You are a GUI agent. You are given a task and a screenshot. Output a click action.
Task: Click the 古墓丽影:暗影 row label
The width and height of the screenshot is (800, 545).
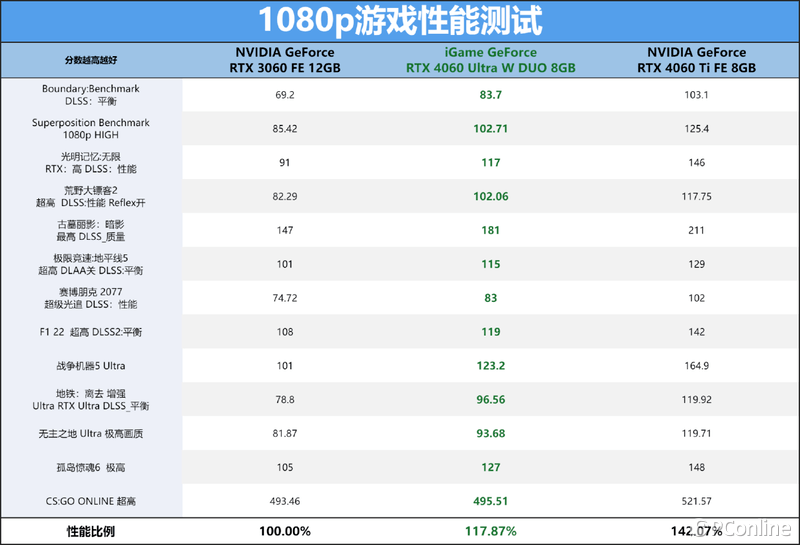(91, 231)
